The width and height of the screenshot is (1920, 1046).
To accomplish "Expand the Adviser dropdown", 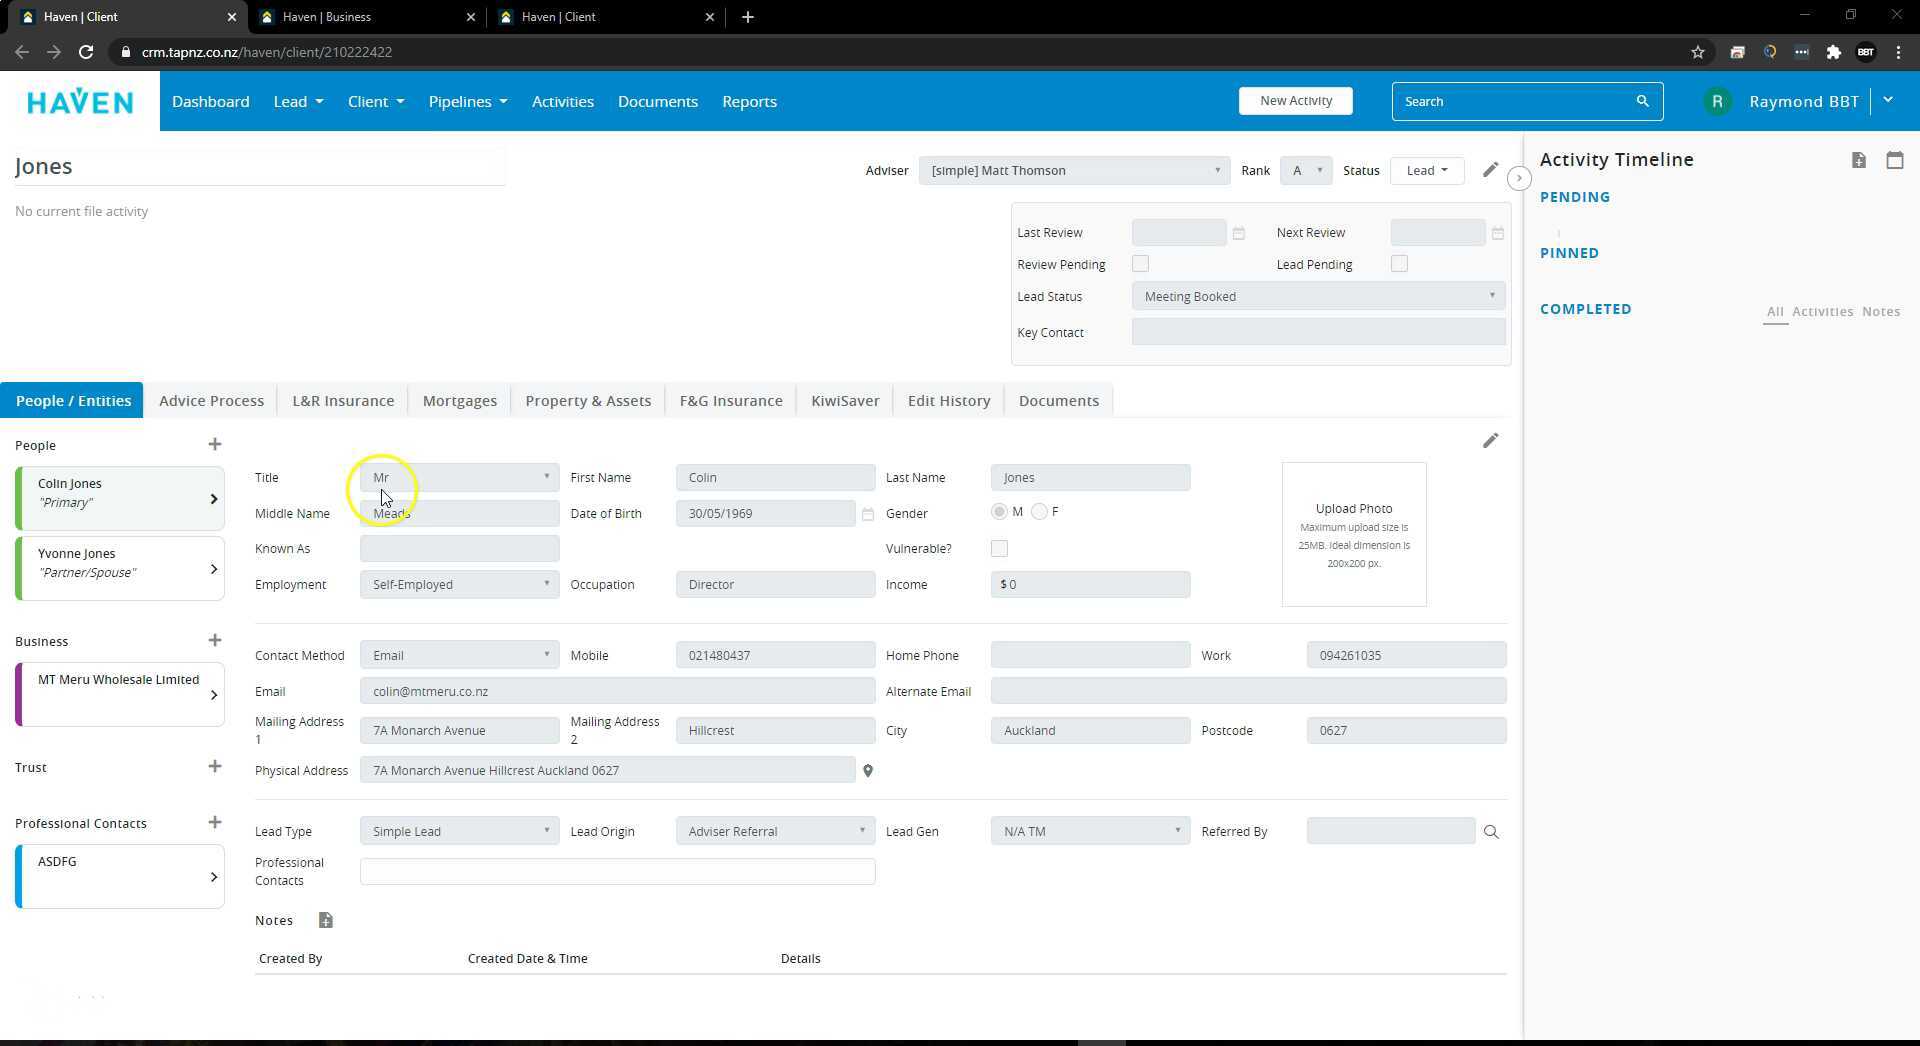I will point(1073,171).
